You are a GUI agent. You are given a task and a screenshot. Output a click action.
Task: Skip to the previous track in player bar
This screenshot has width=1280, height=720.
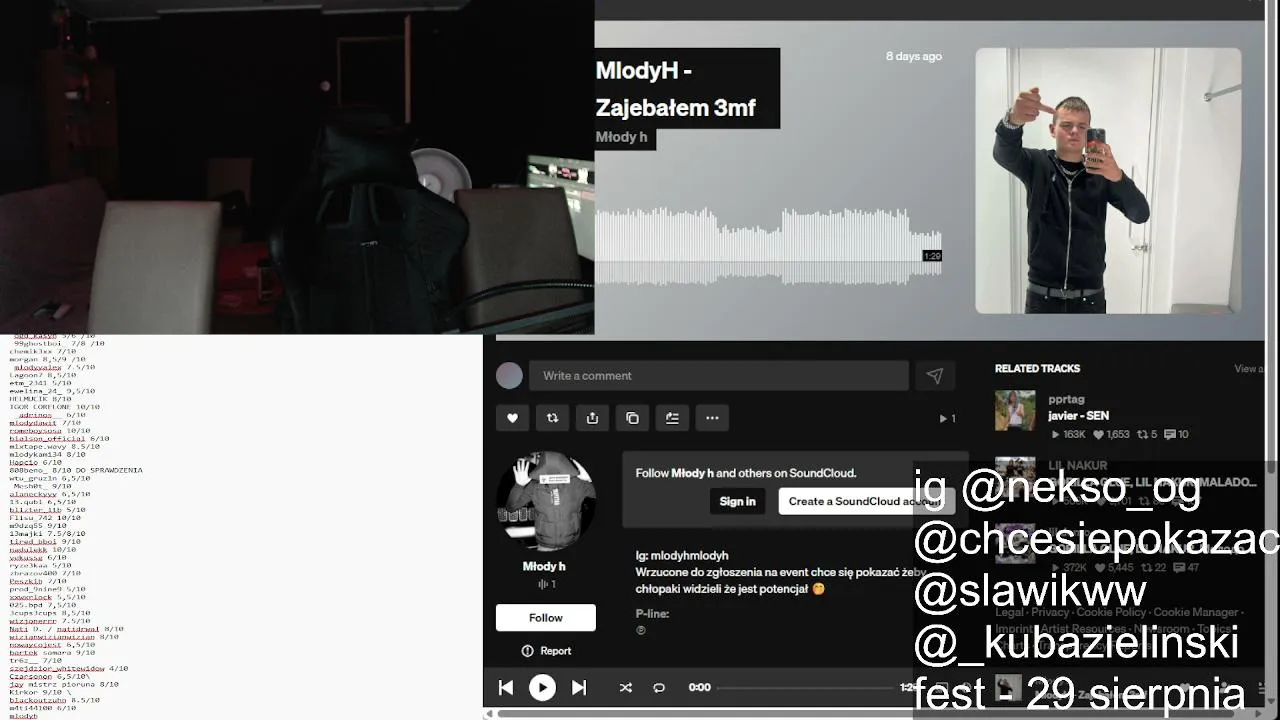(506, 687)
